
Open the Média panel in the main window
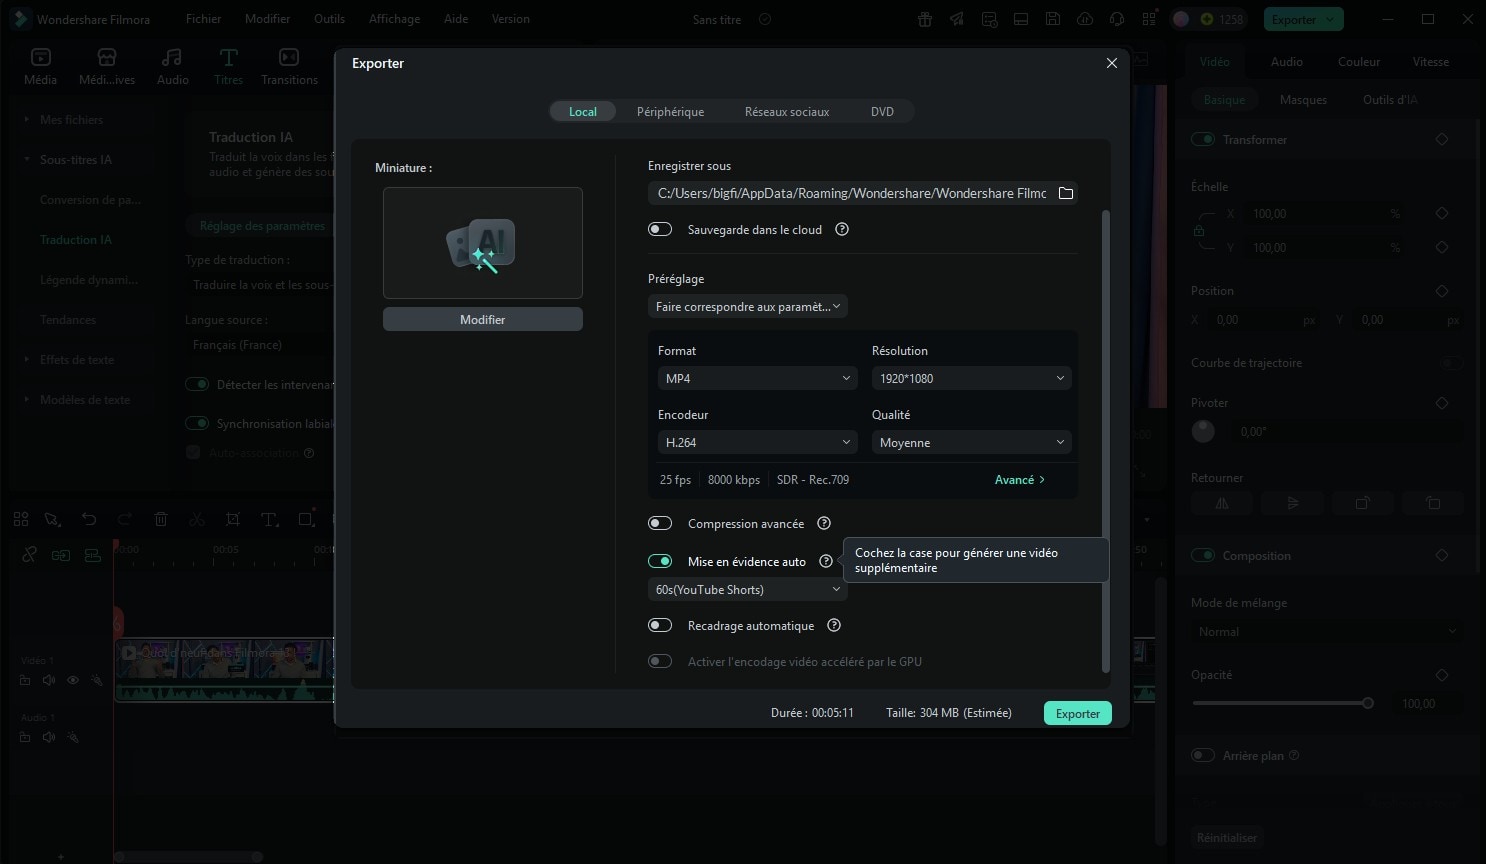coord(41,66)
